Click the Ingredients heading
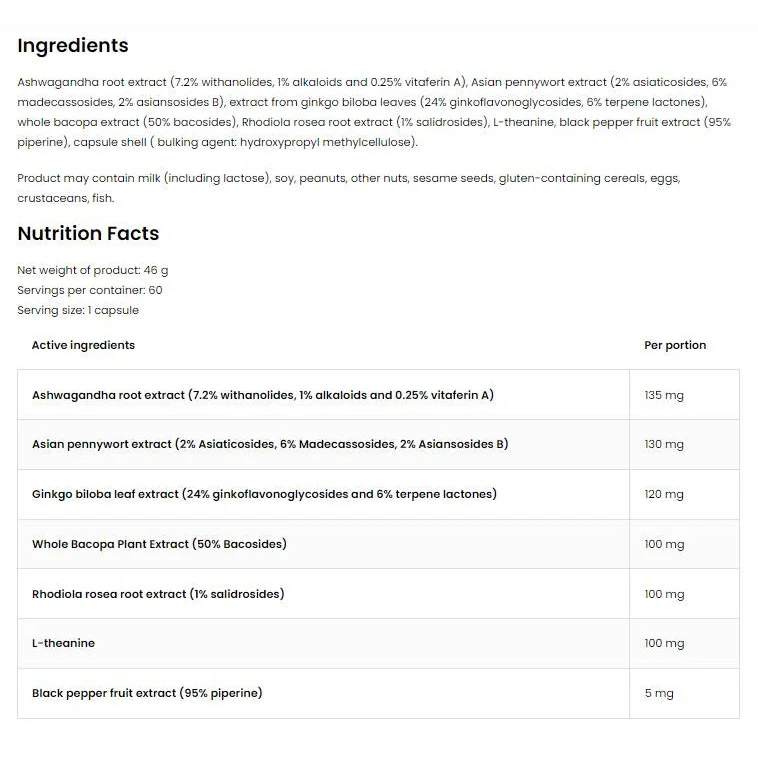 click(73, 45)
